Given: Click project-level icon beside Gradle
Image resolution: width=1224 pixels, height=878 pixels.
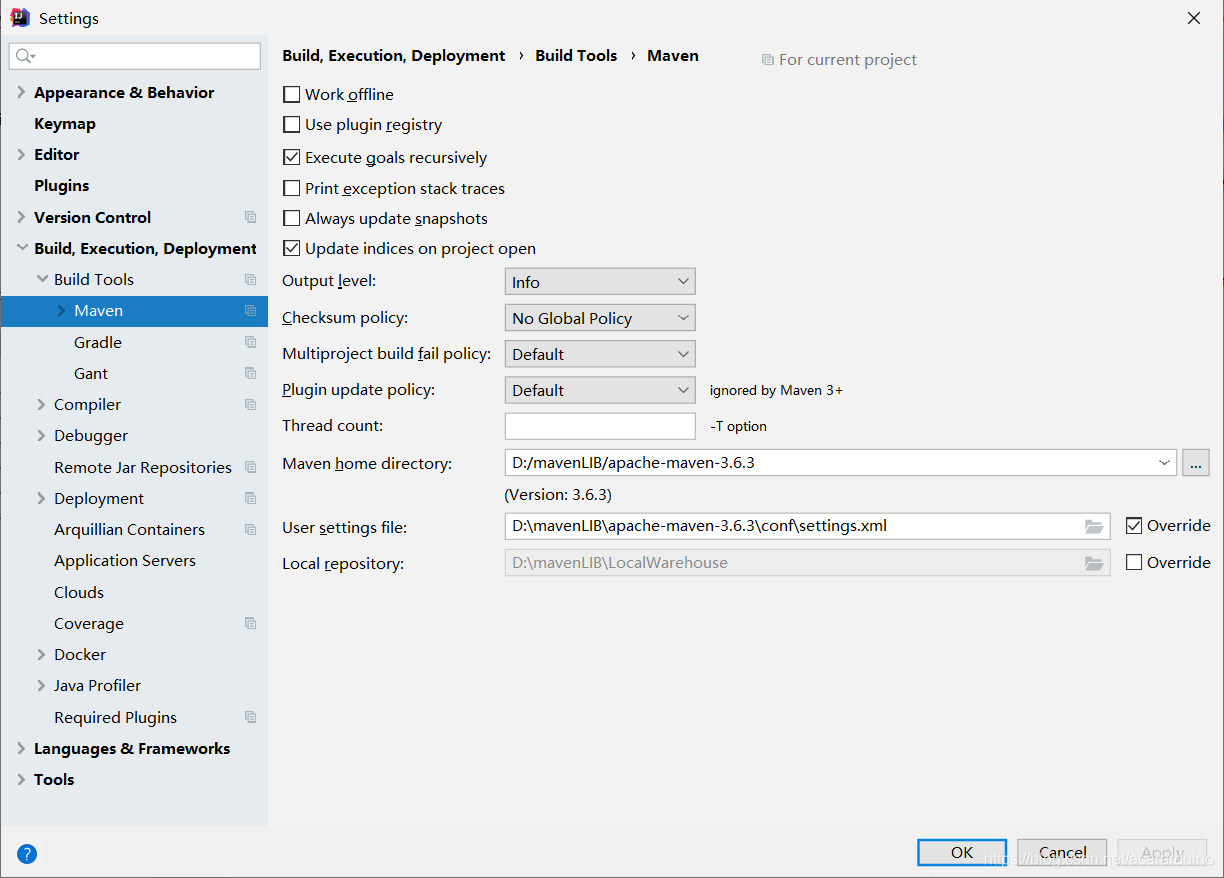Looking at the screenshot, I should pyautogui.click(x=250, y=342).
